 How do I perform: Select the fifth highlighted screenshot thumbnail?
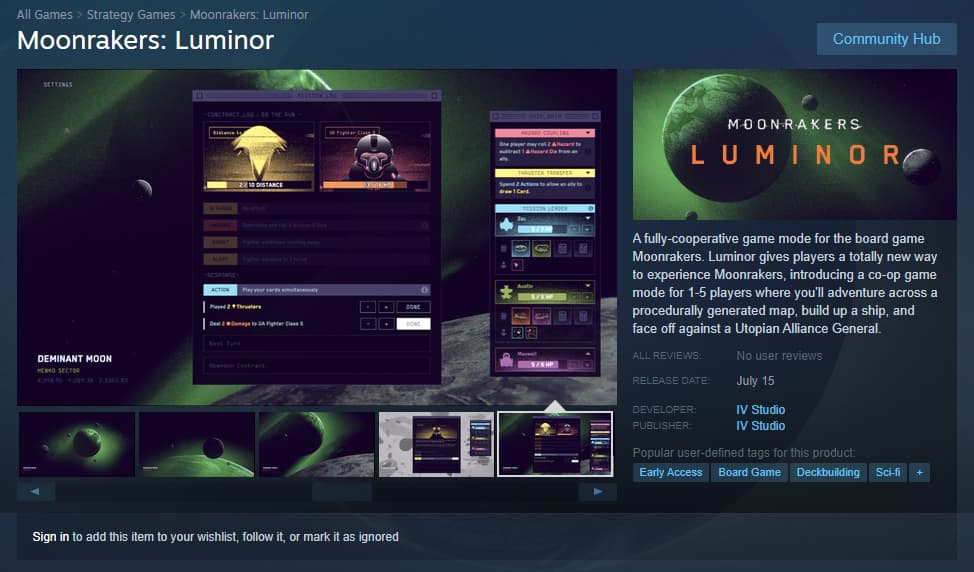[555, 444]
